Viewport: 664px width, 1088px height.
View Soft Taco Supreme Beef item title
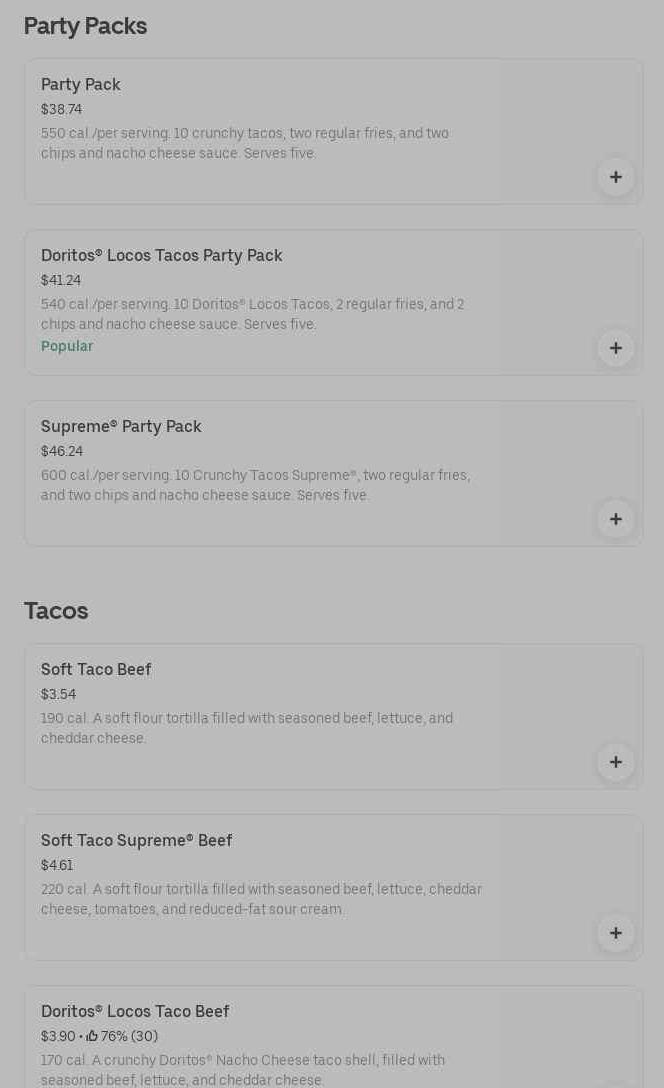[x=137, y=841]
